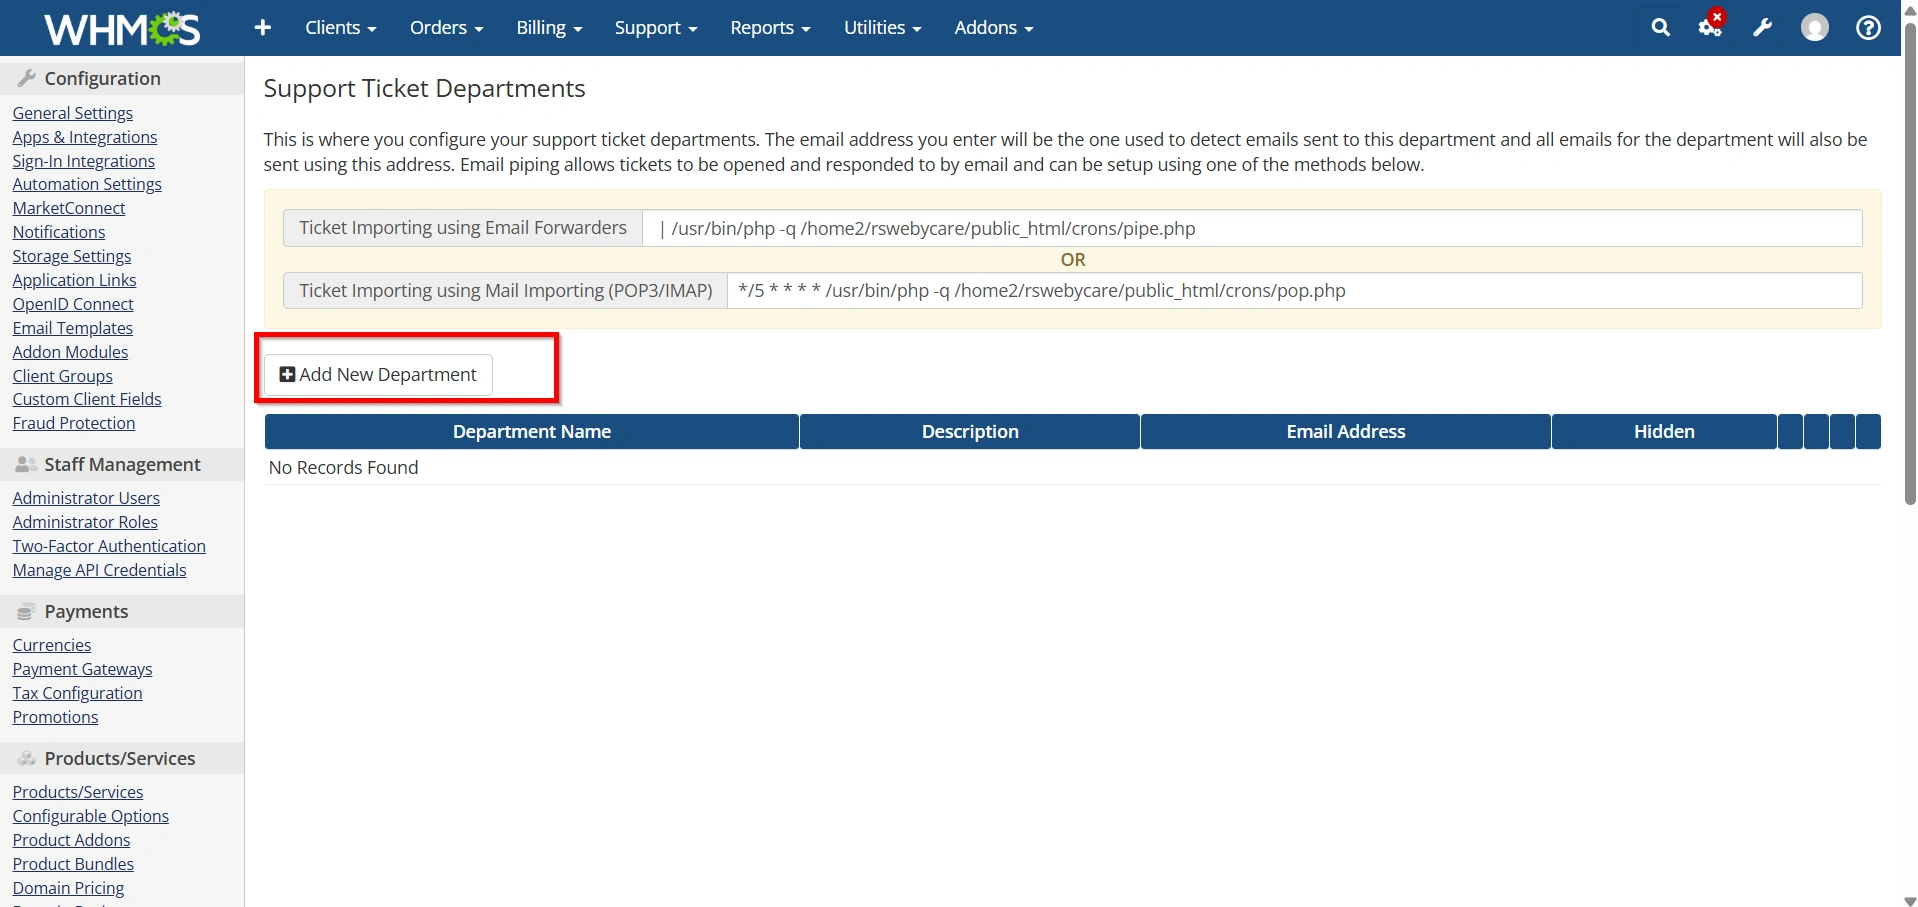
Task: Open Addon Modules link
Action: (70, 352)
